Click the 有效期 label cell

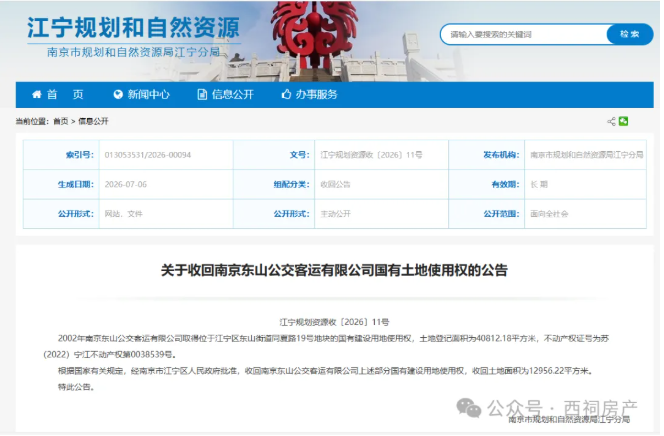point(487,185)
